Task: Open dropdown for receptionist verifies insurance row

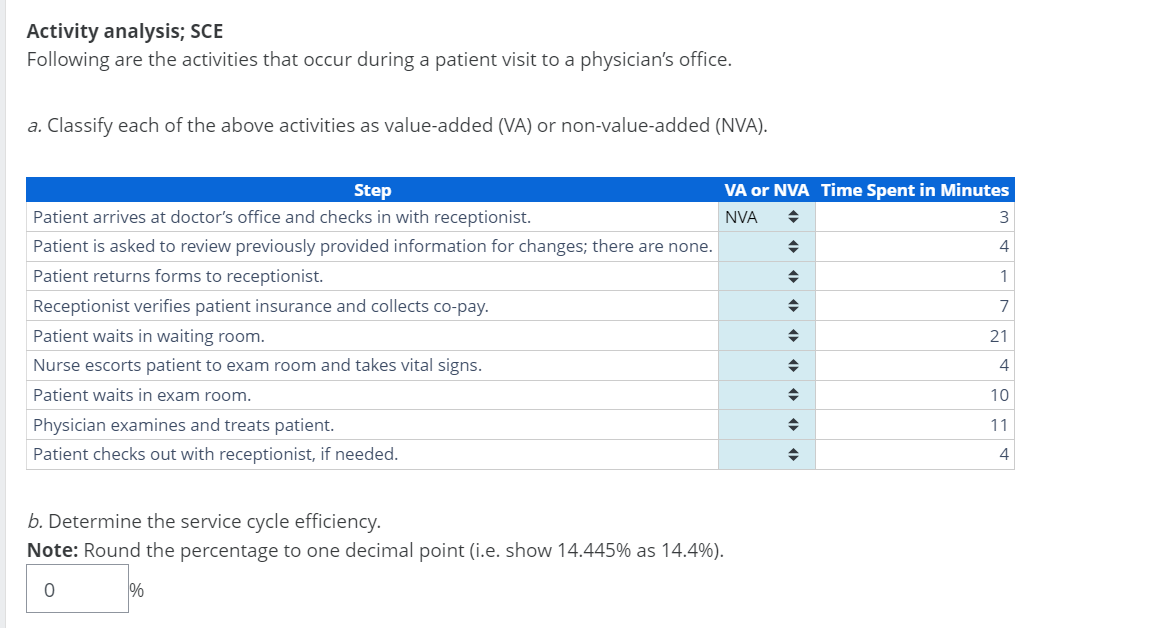Action: [x=766, y=306]
